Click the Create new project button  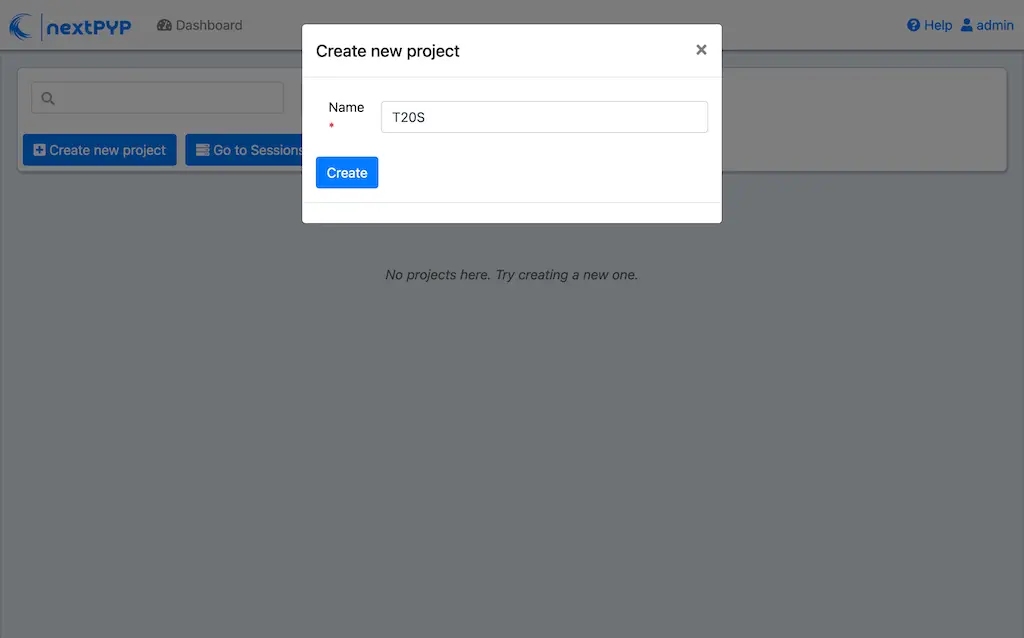(99, 149)
